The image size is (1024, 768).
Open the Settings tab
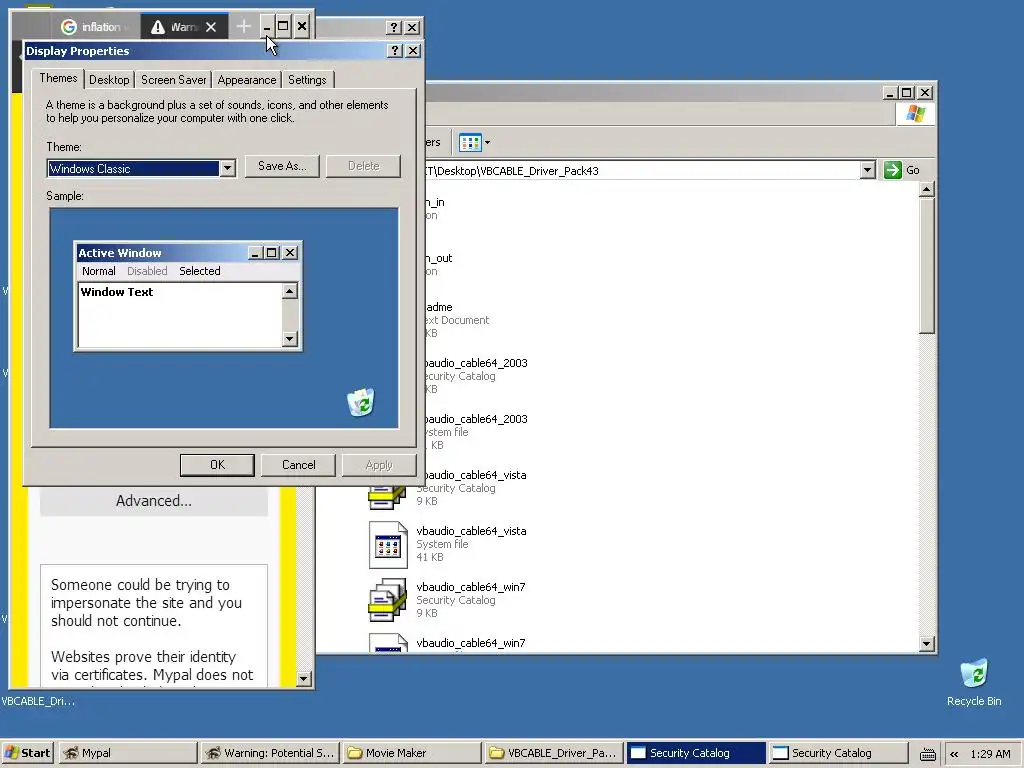307,80
